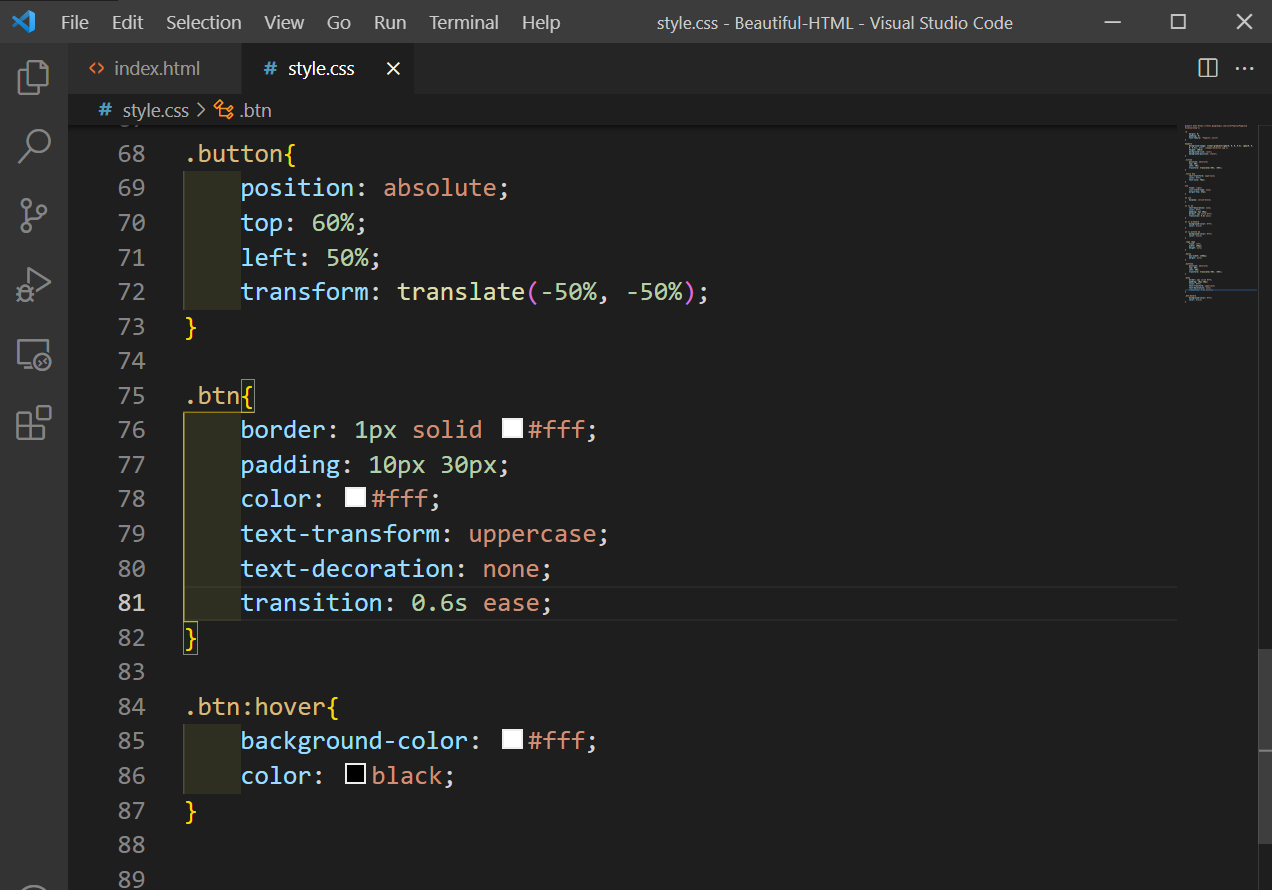This screenshot has width=1272, height=890.
Task: Minimize the VS Code window
Action: click(1113, 22)
